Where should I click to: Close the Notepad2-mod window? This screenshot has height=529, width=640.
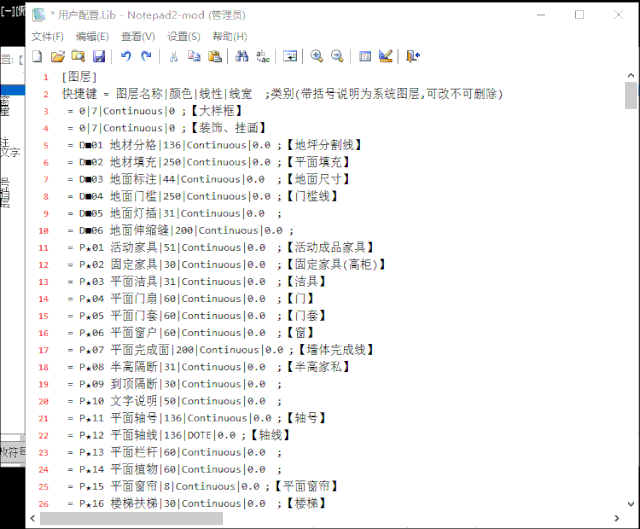click(x=618, y=15)
